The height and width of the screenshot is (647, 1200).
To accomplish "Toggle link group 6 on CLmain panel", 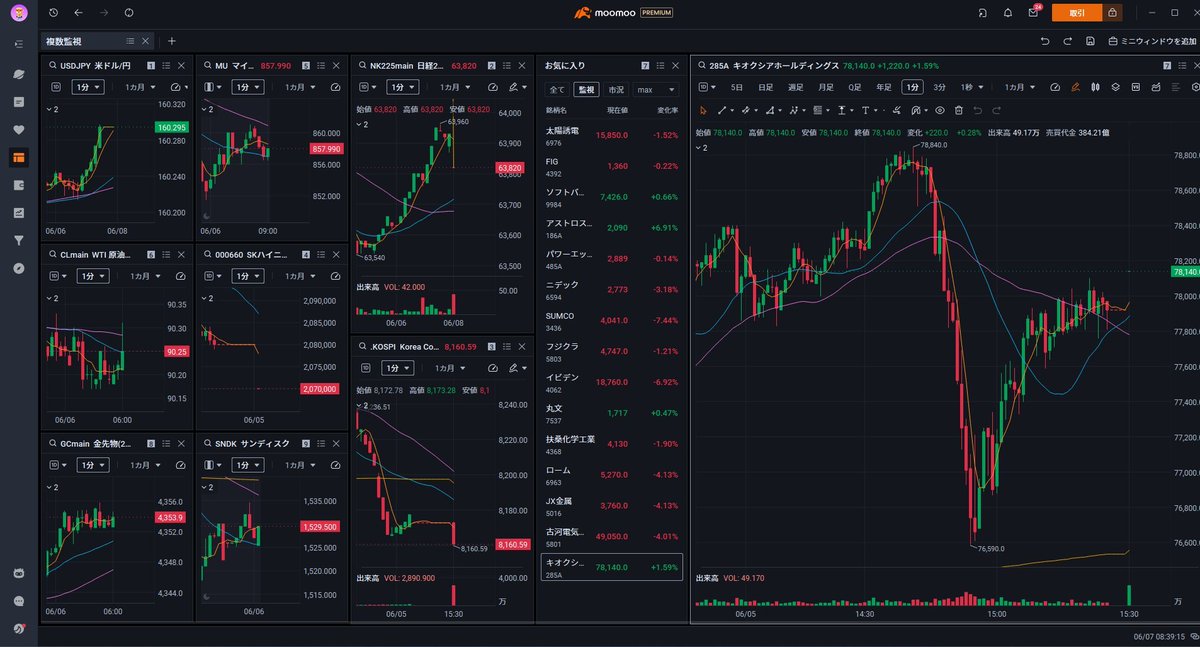I will tap(151, 254).
